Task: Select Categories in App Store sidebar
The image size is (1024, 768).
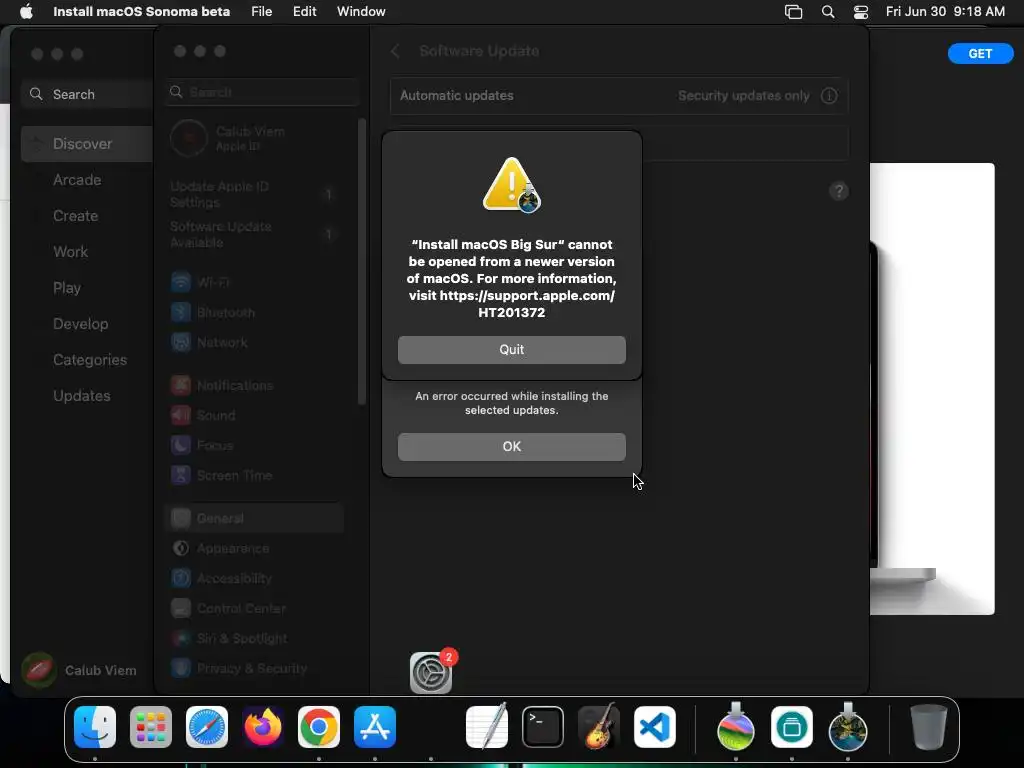Action: [90, 360]
